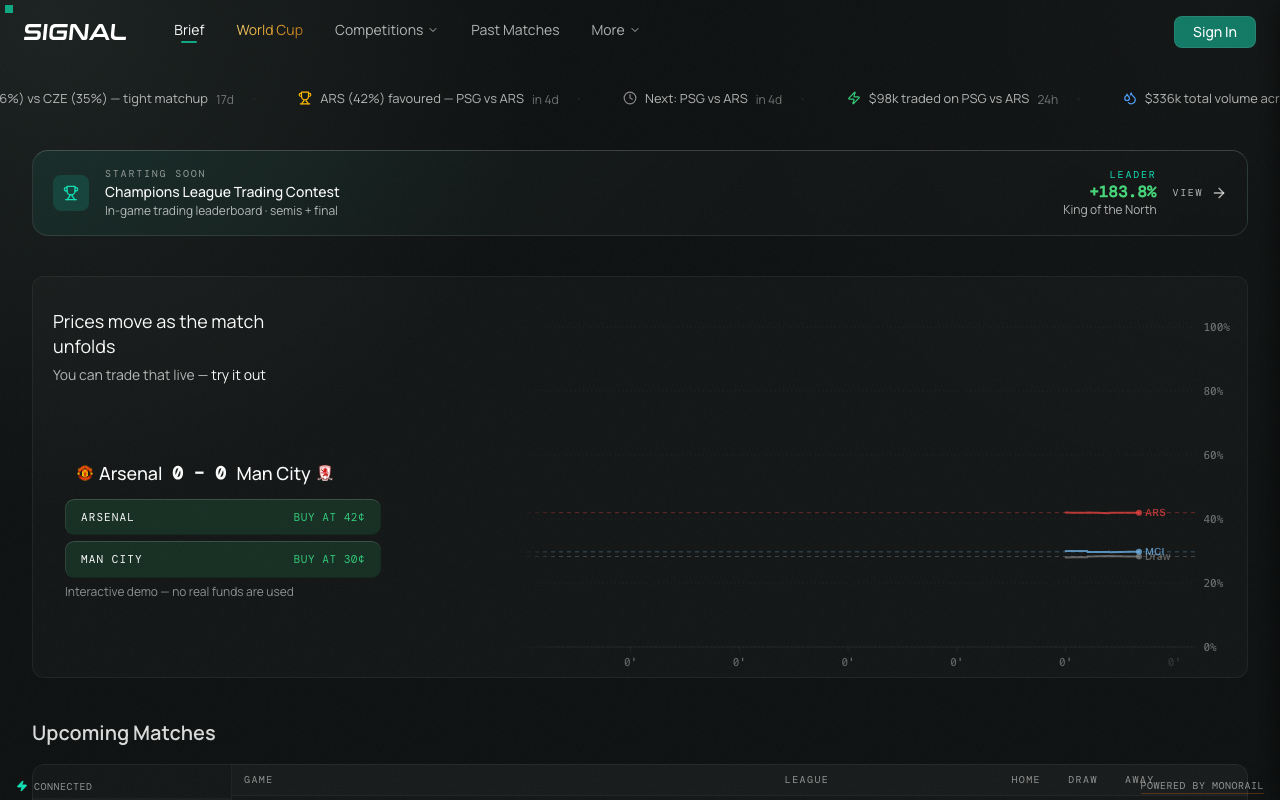The height and width of the screenshot is (800, 1280).
Task: Open the World Cup tab
Action: [x=269, y=30]
